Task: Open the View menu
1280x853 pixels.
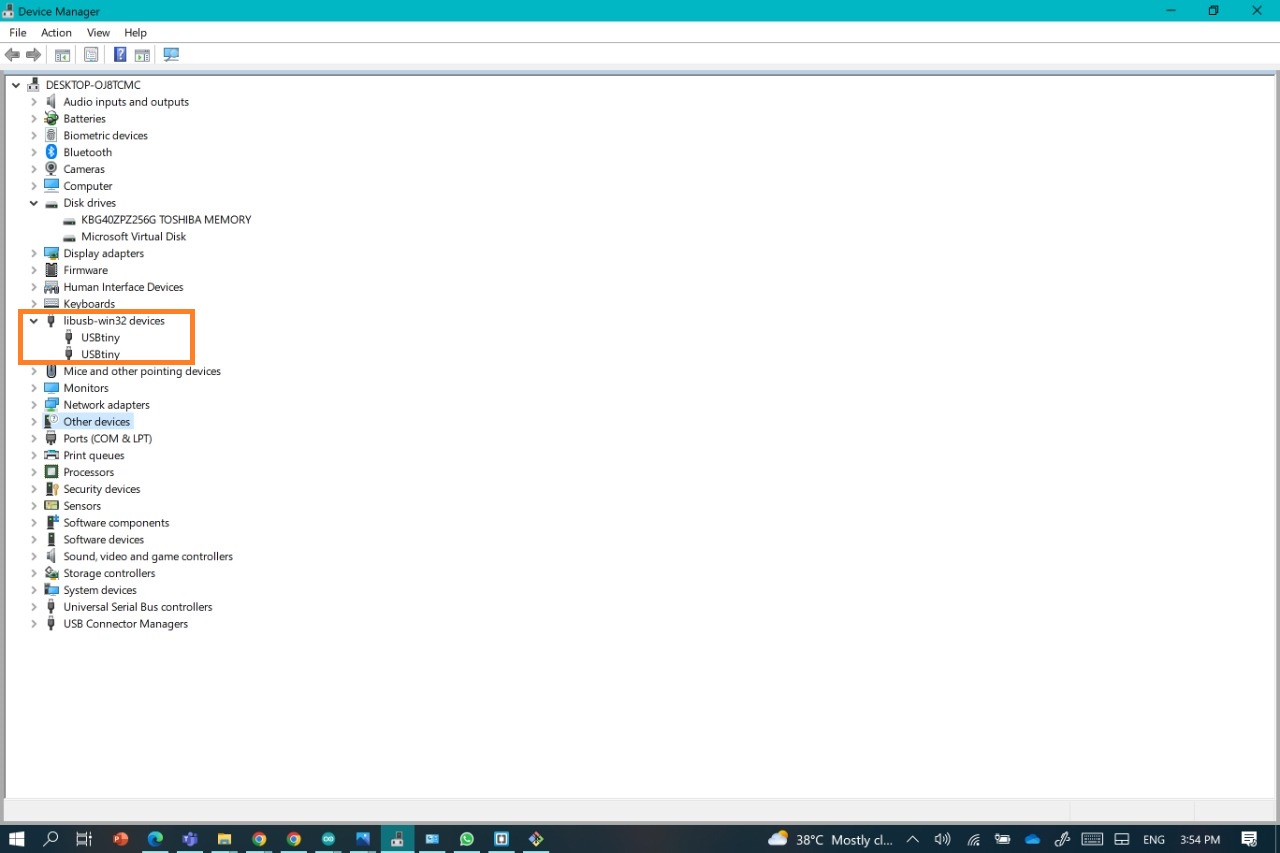Action: pos(98,33)
